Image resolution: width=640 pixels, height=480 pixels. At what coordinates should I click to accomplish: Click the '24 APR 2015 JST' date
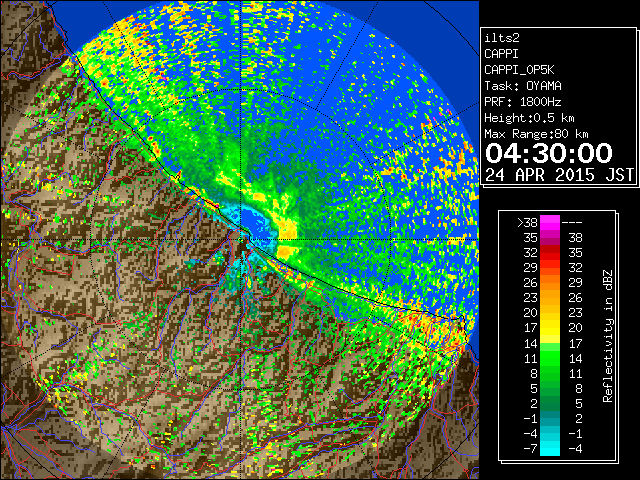(x=560, y=175)
